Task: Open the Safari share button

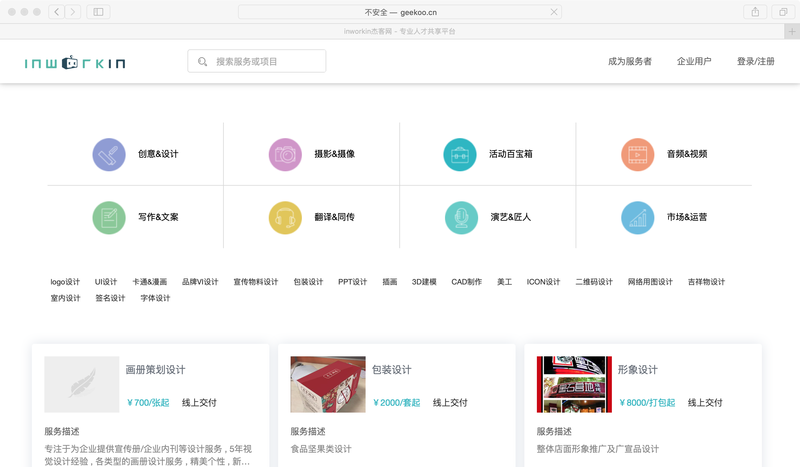Action: [x=755, y=12]
